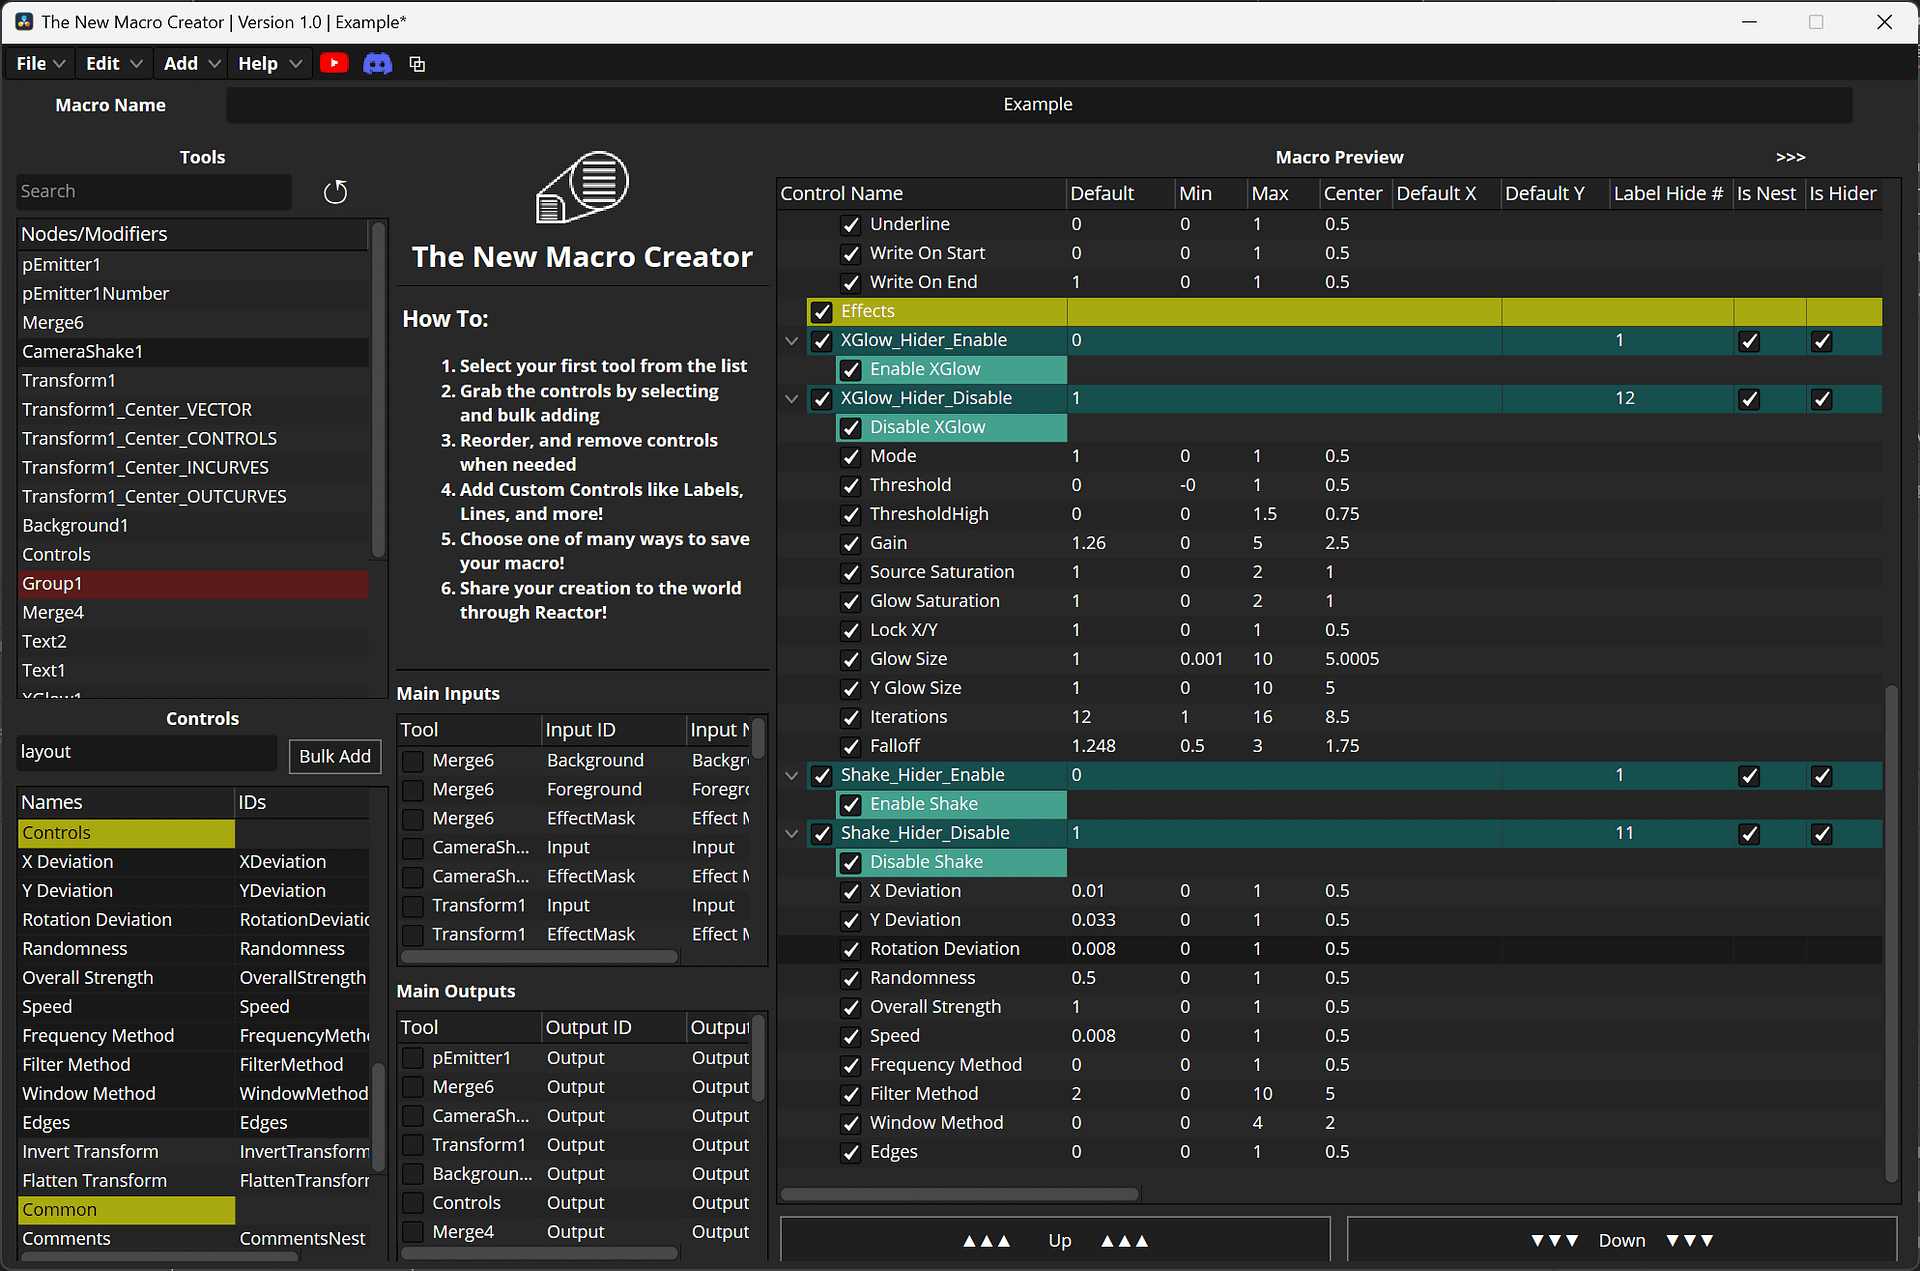Click the refresh icon next to Search

point(335,192)
